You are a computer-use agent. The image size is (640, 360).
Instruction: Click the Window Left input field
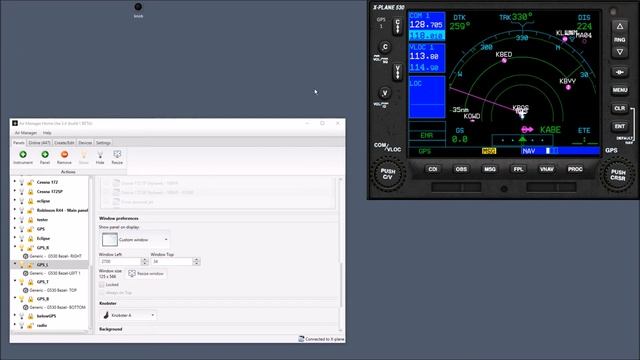tap(120, 261)
